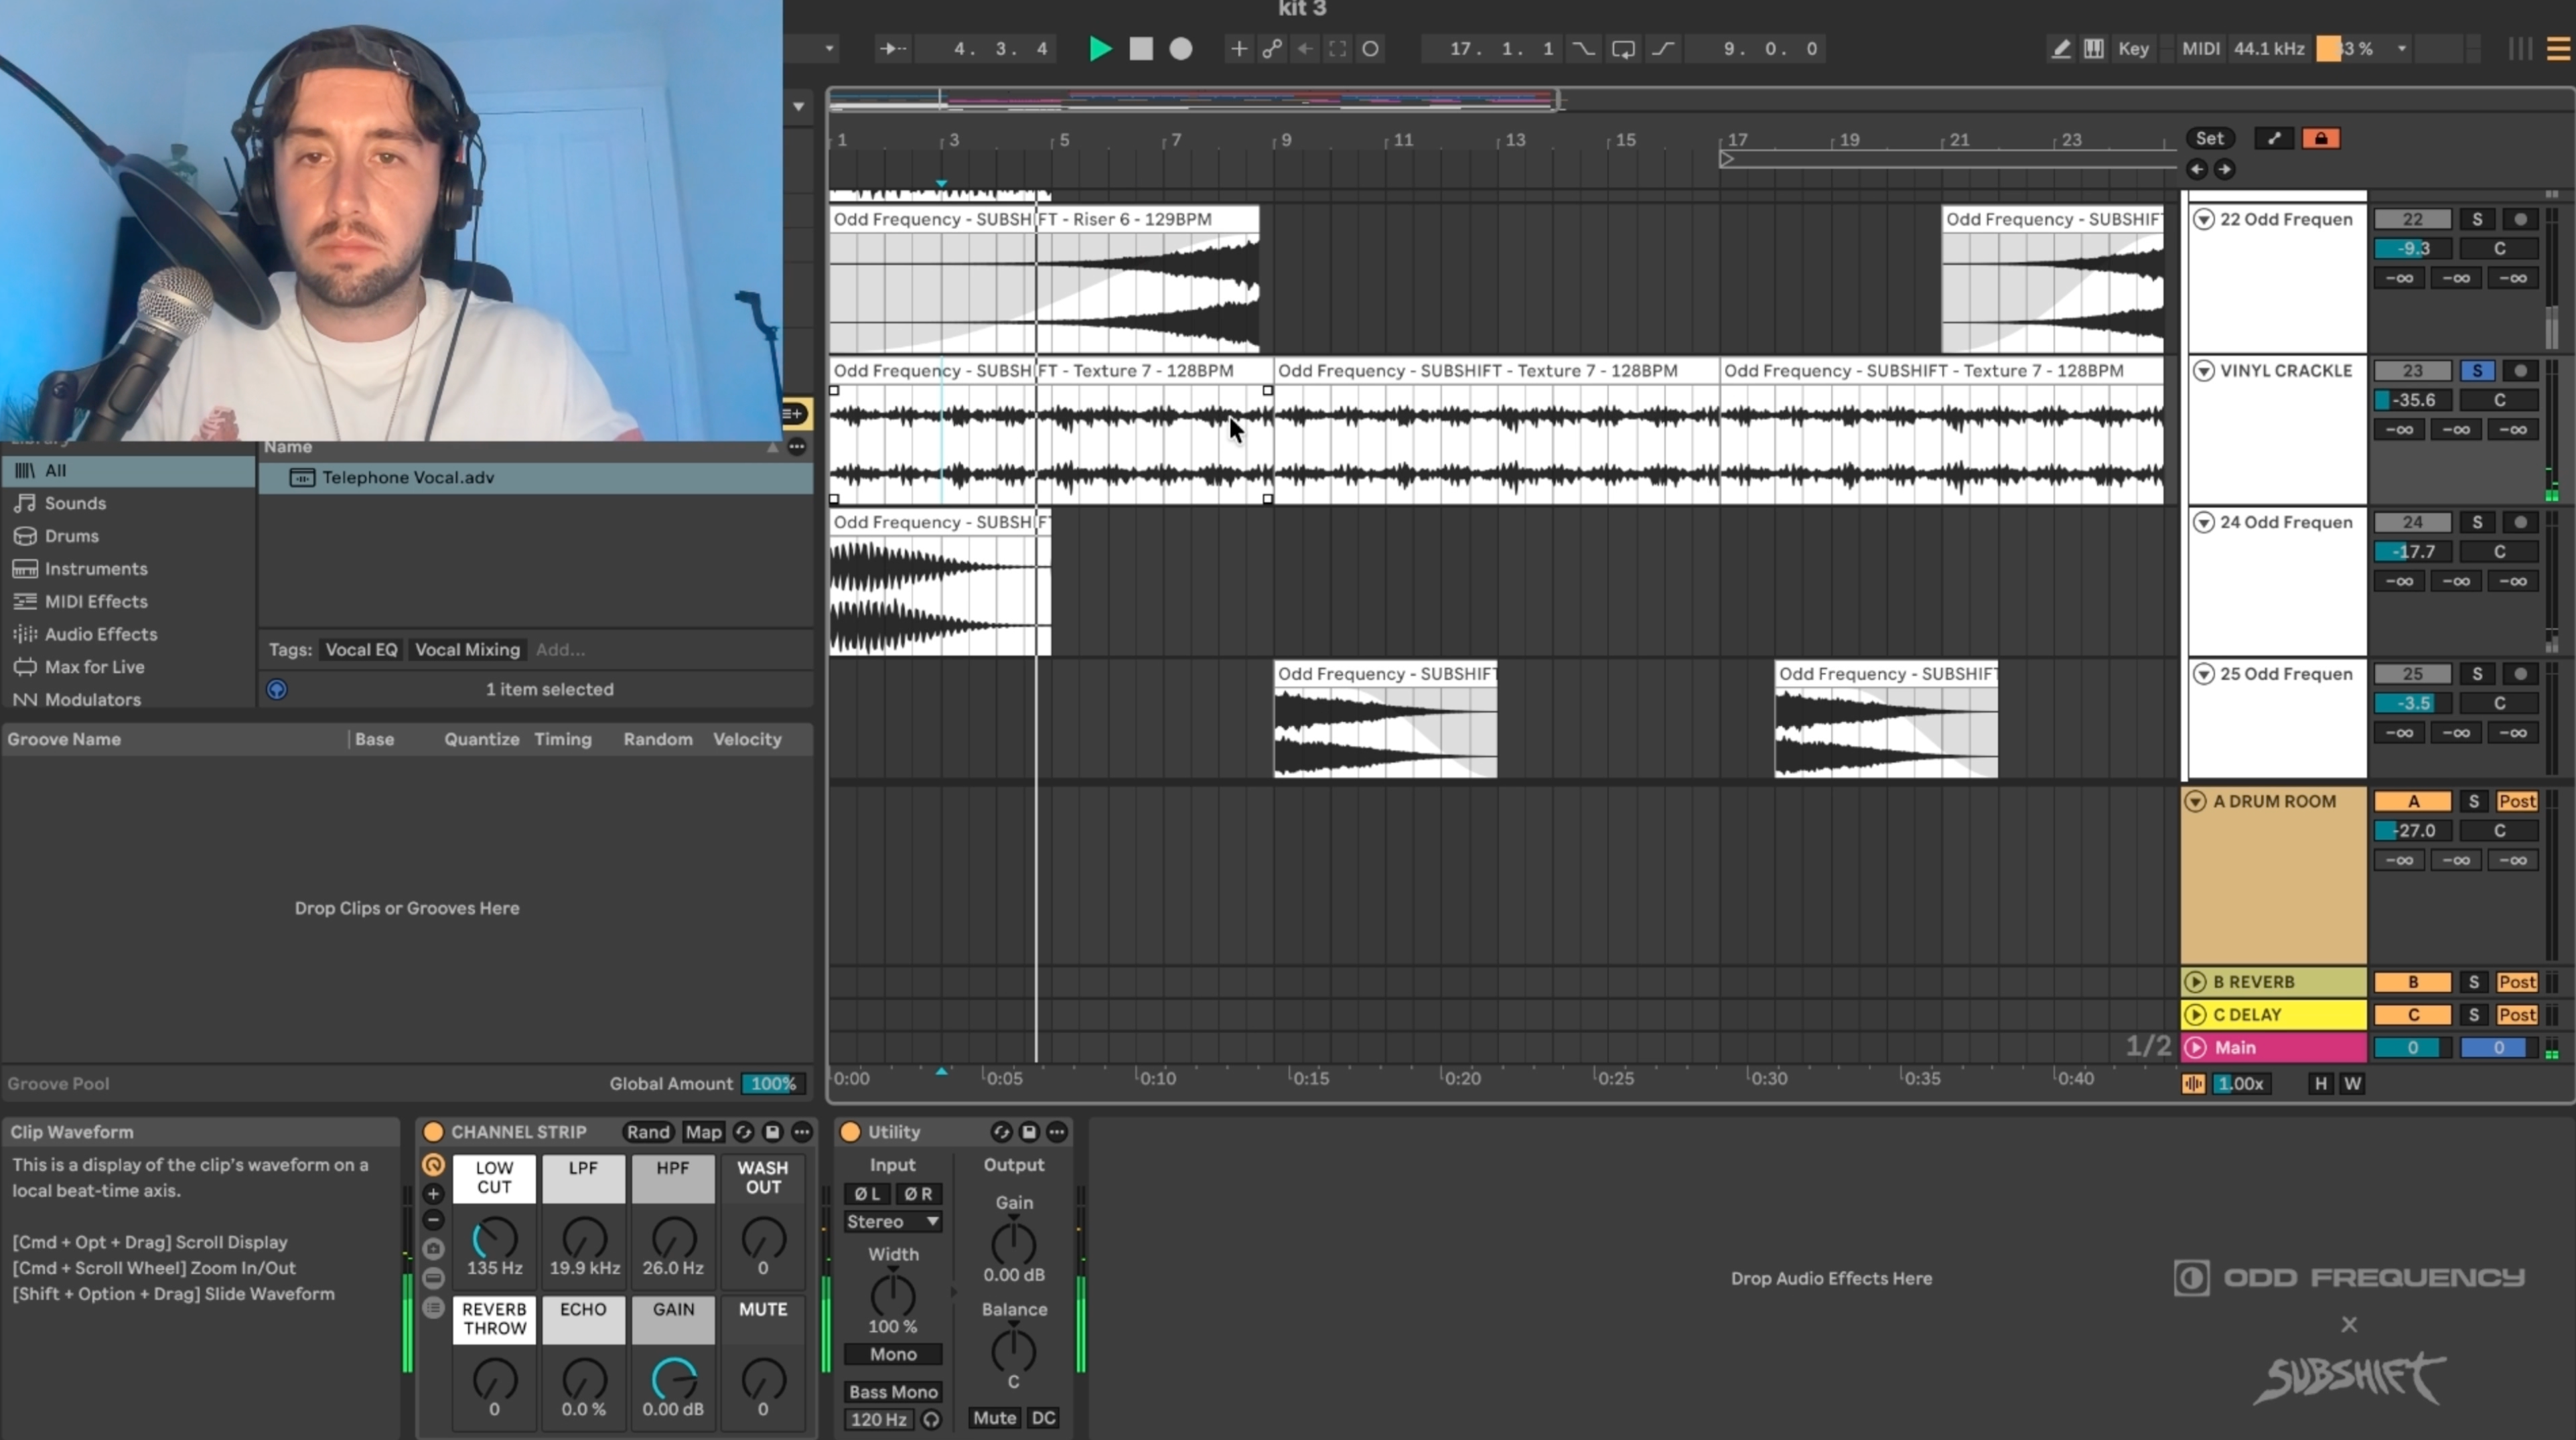Image resolution: width=2576 pixels, height=1440 pixels.
Task: Click the Channel Strip save preset icon
Action: tap(772, 1131)
